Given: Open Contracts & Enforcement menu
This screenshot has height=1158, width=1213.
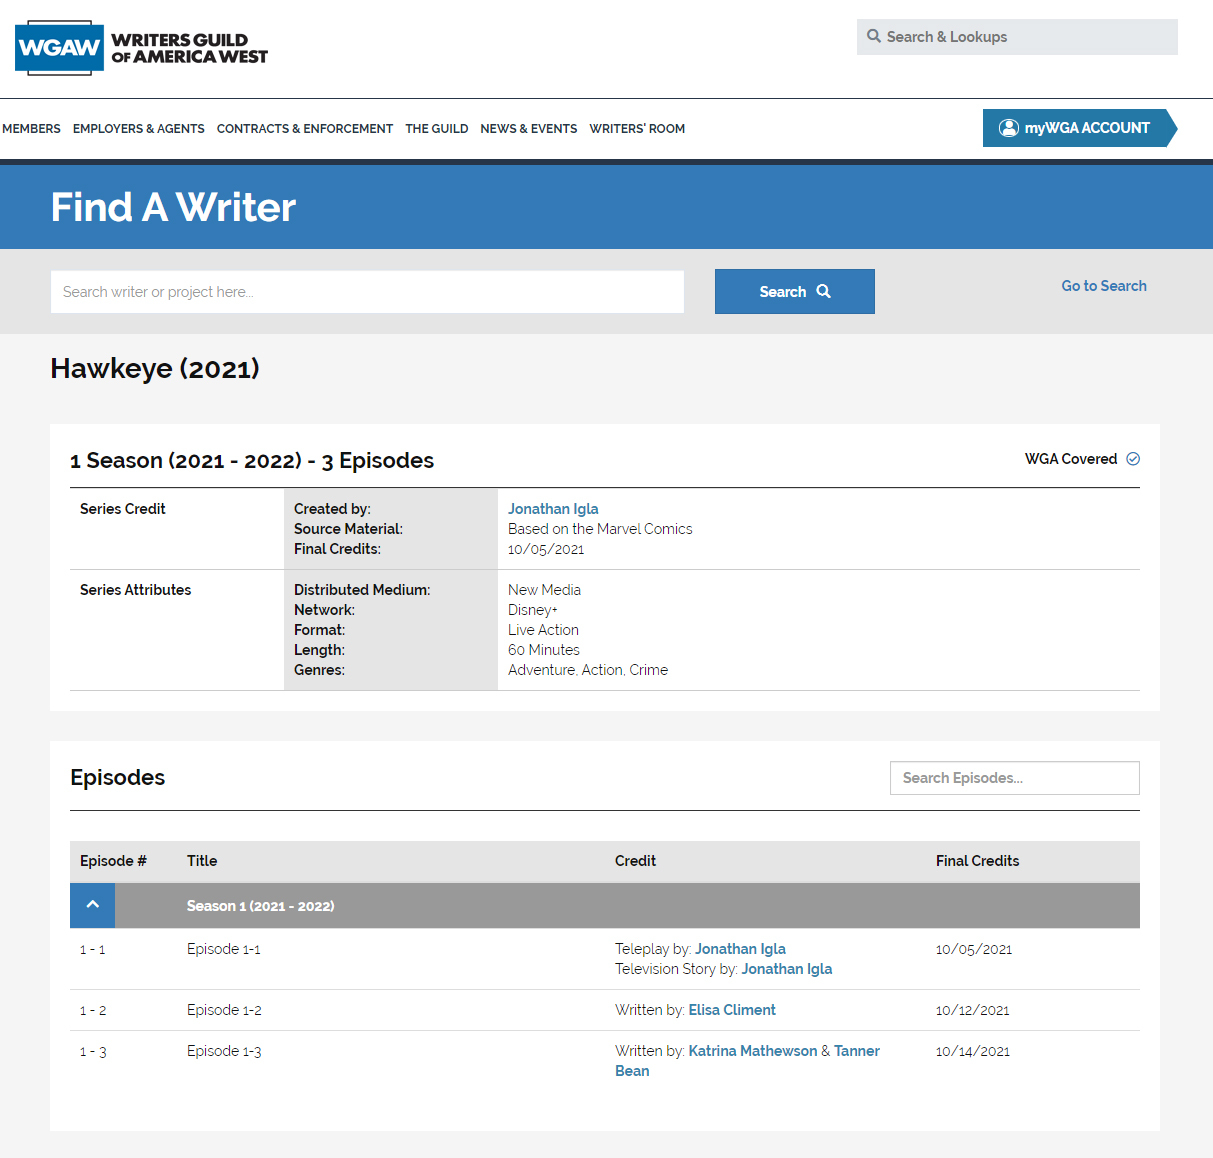Looking at the screenshot, I should pos(305,129).
